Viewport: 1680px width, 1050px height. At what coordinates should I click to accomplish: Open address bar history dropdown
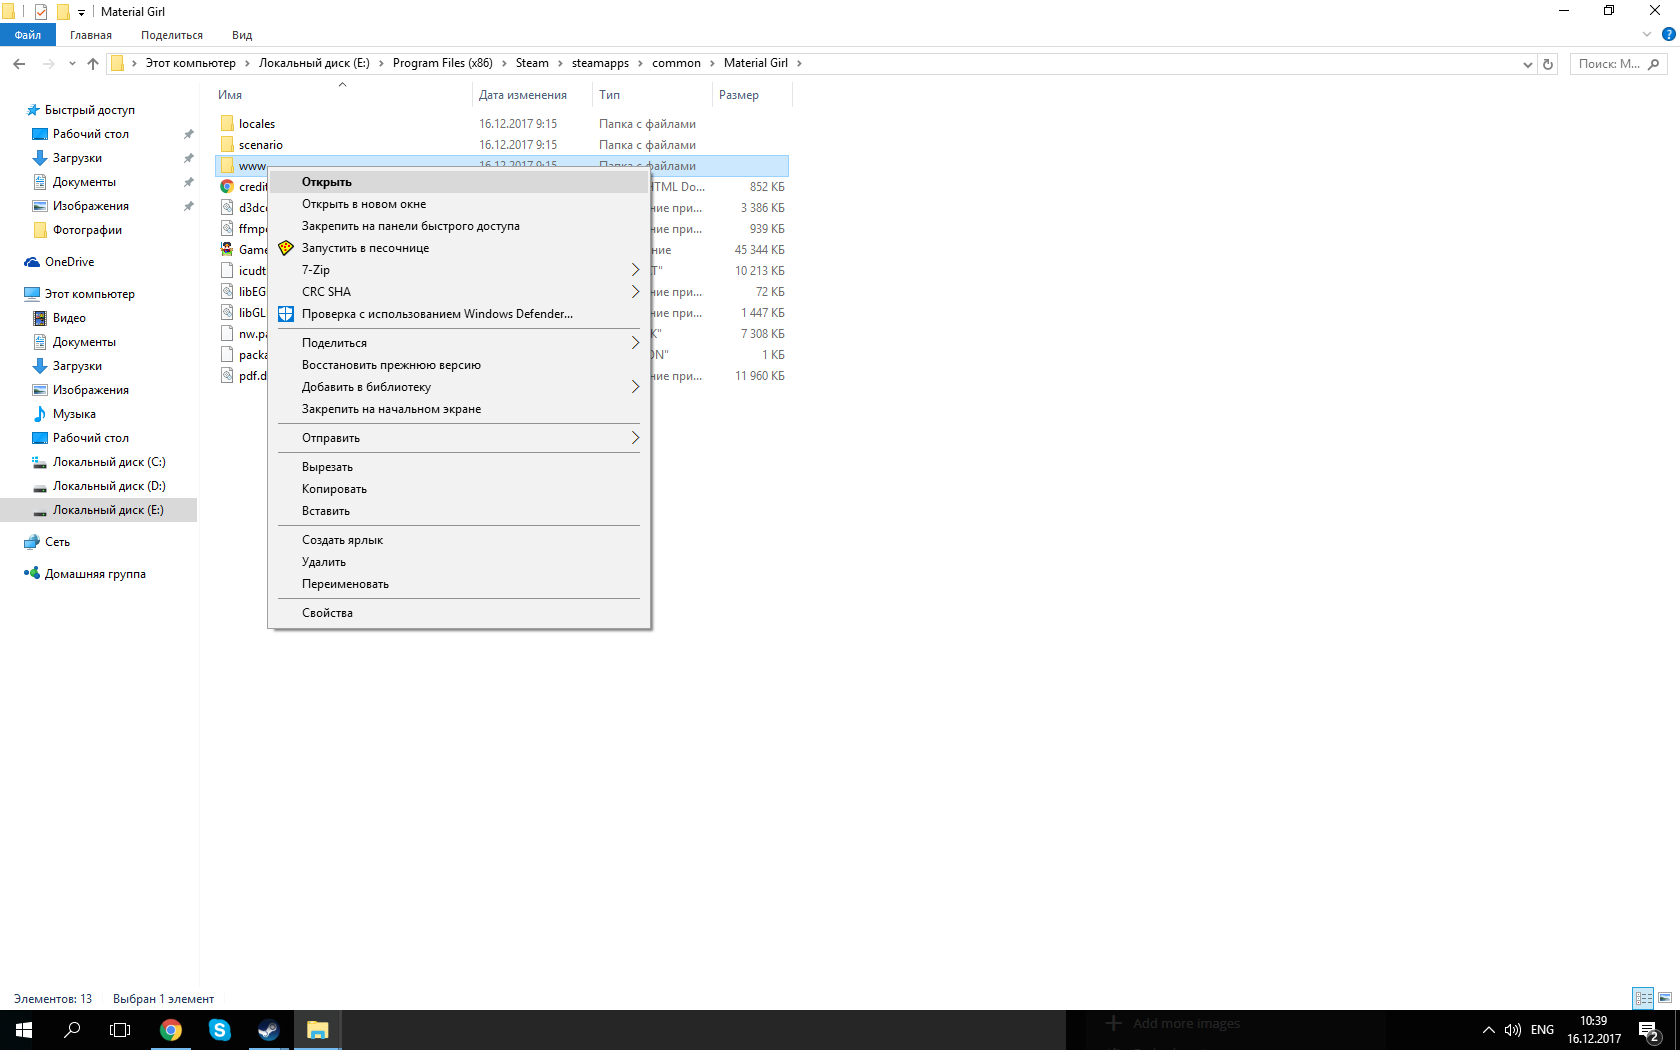1527,64
